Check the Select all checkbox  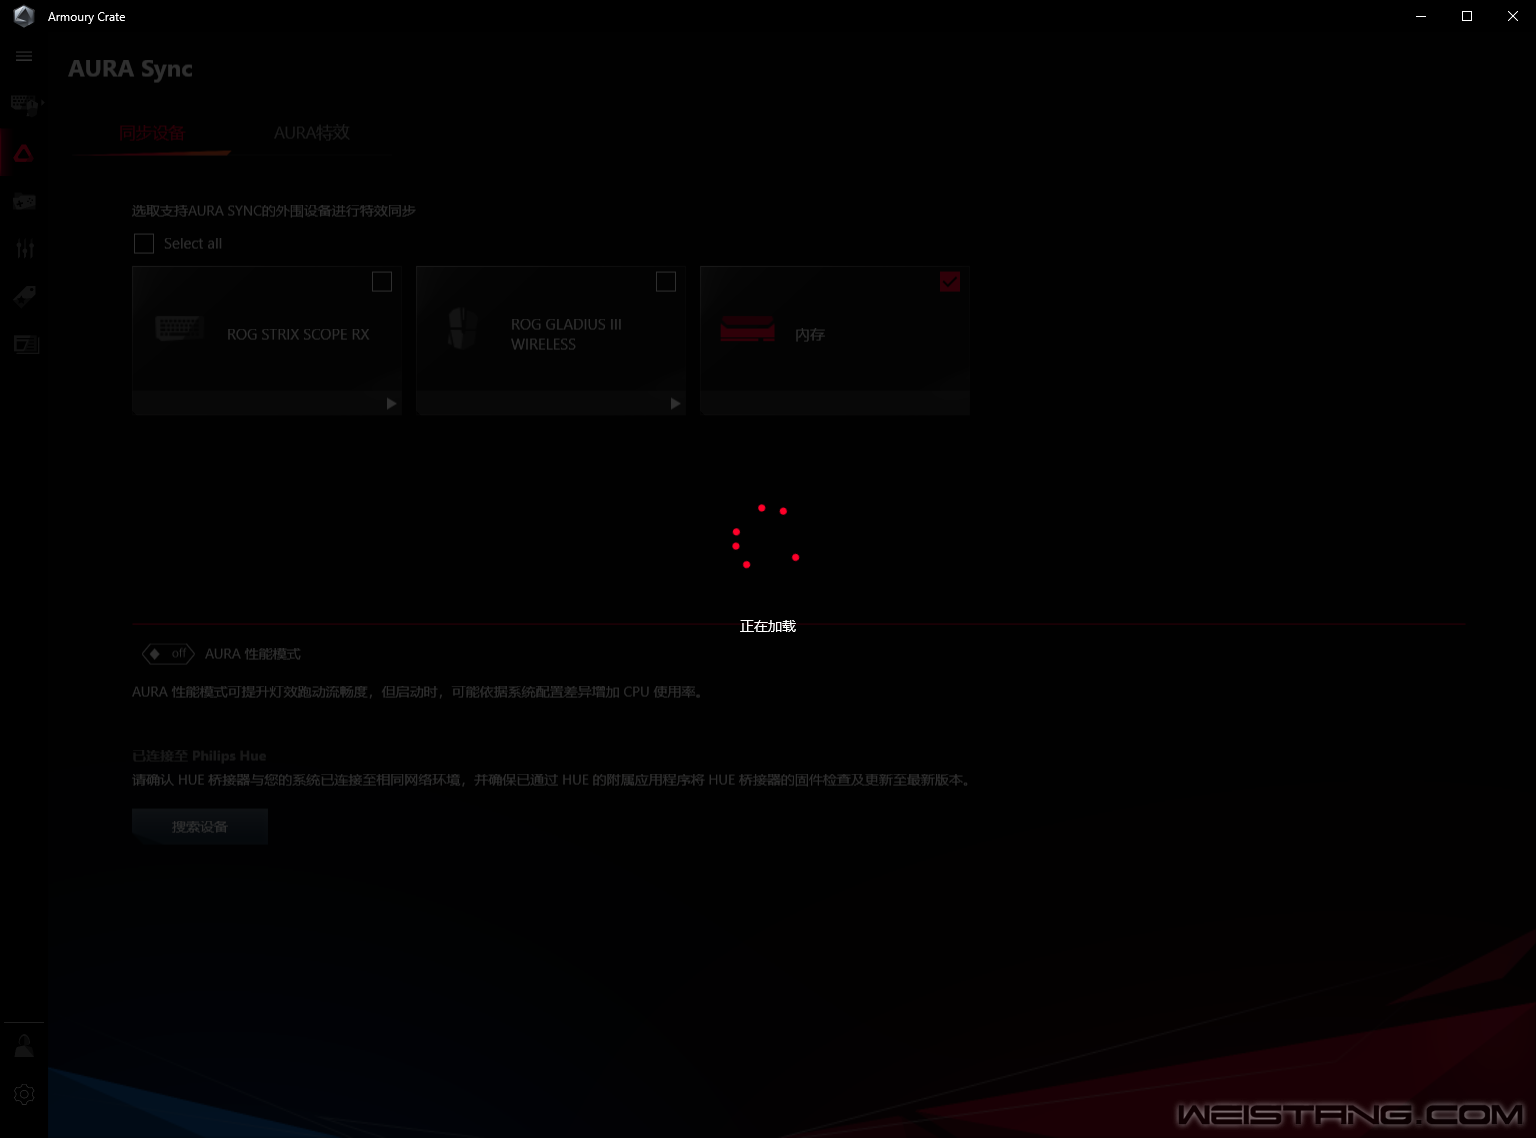(144, 244)
